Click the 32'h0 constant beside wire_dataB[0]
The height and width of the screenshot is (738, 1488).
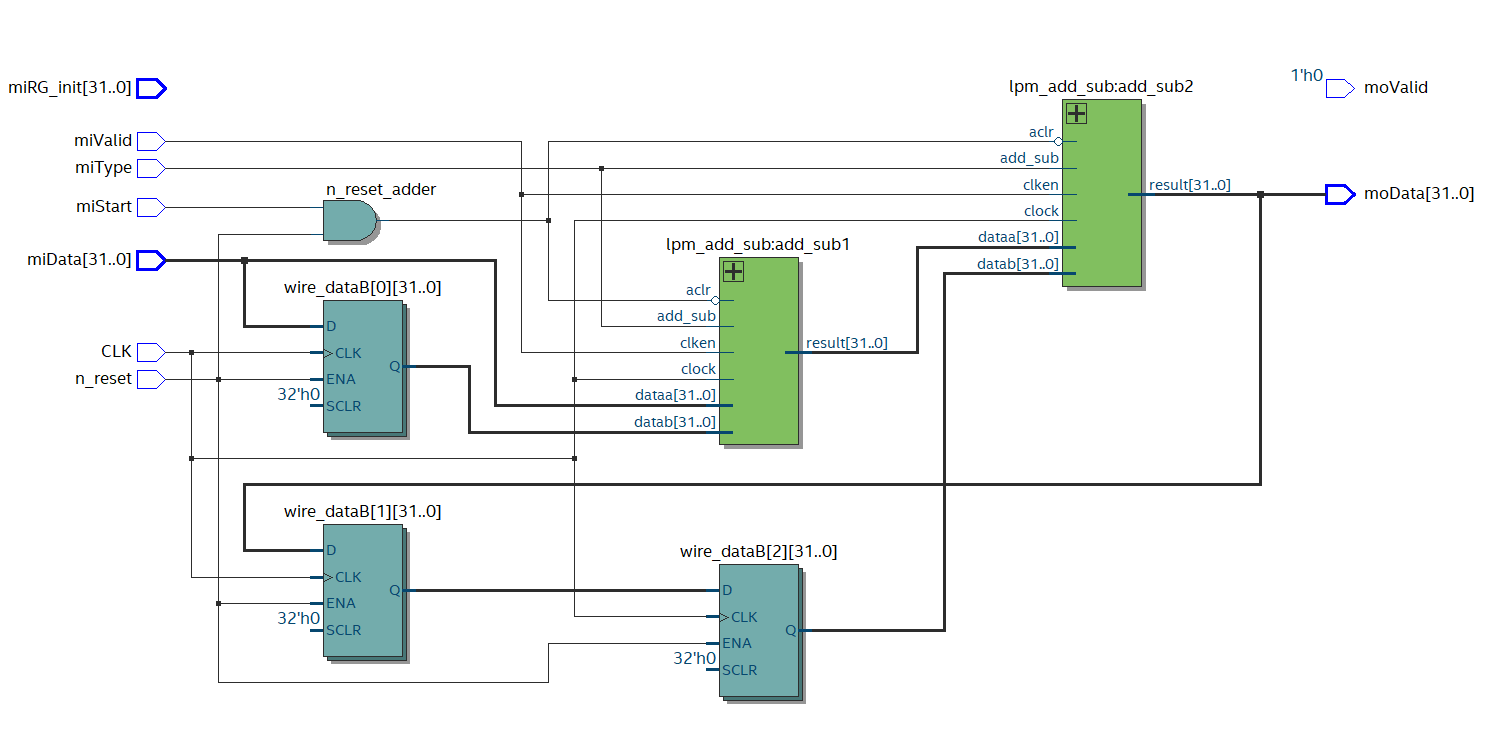pyautogui.click(x=298, y=394)
